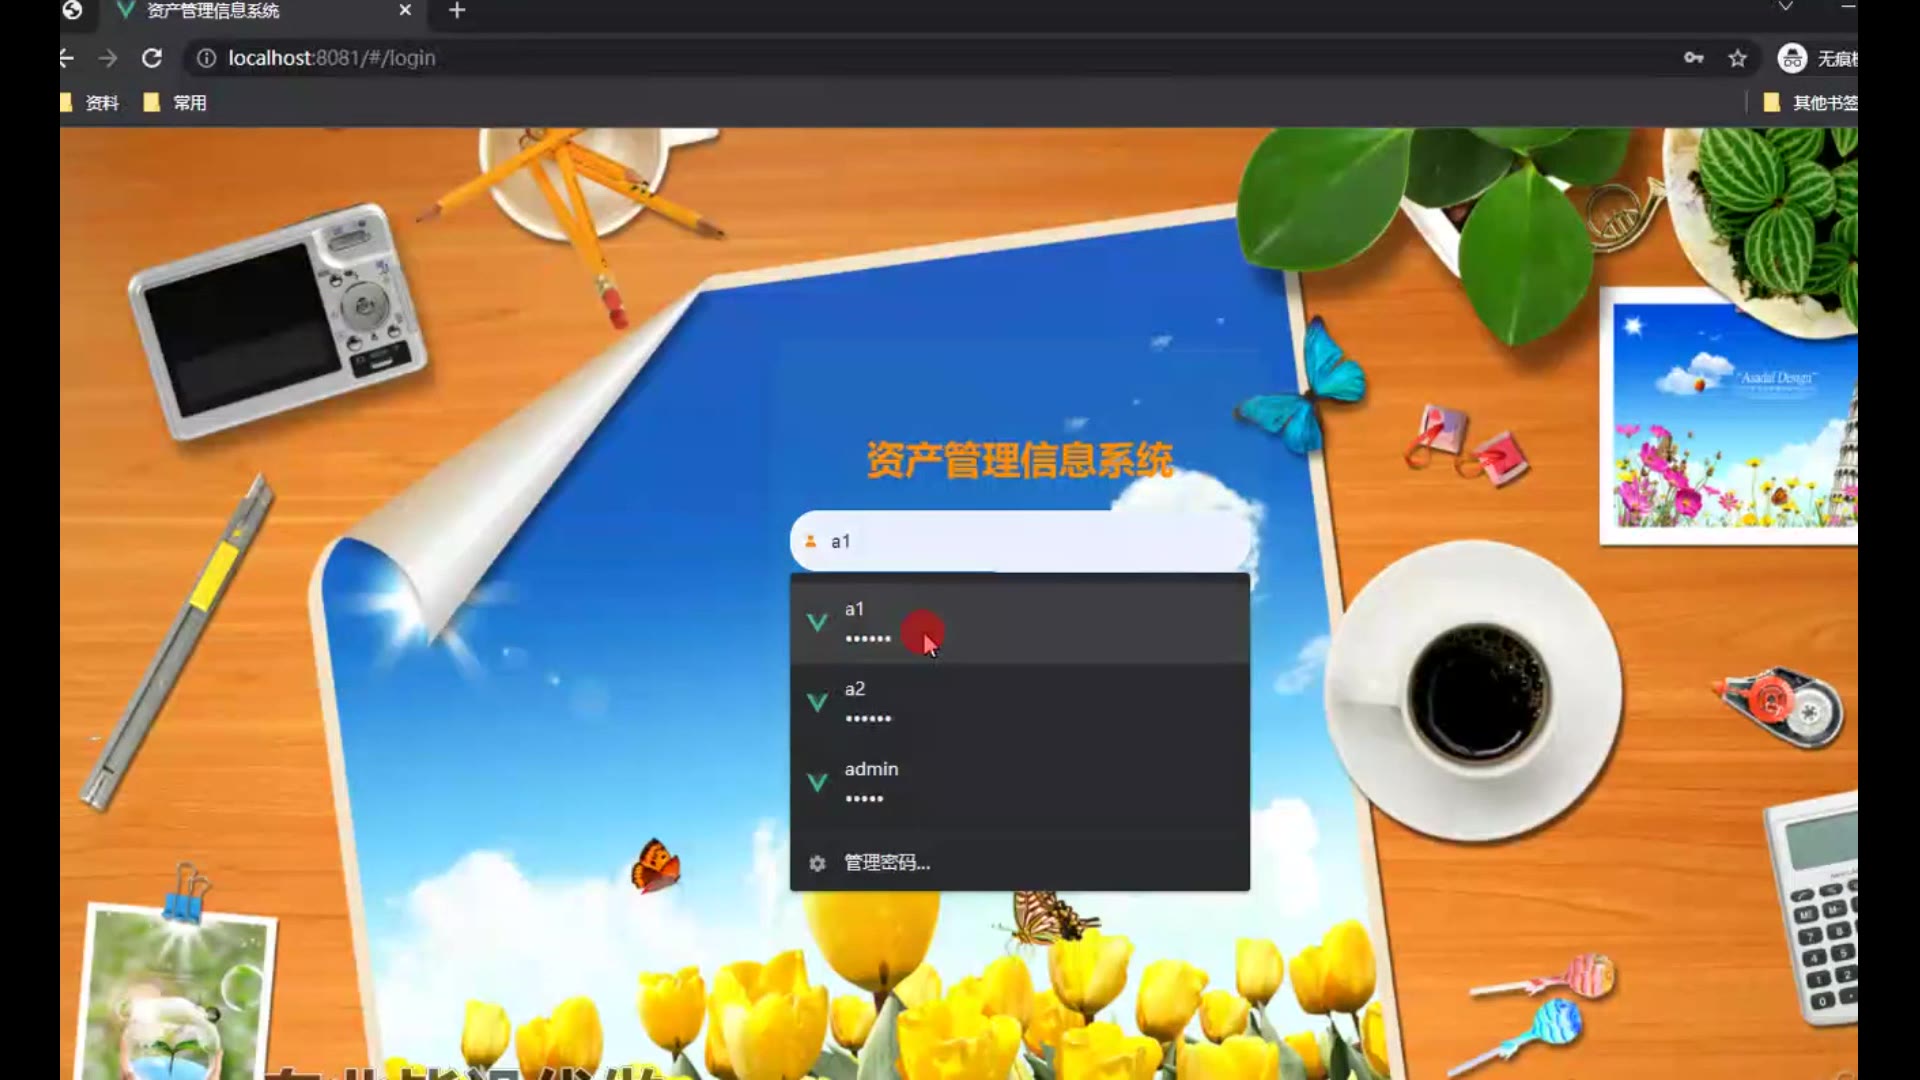
Task: Open the saved password key icon in the address bar
Action: tap(1693, 58)
